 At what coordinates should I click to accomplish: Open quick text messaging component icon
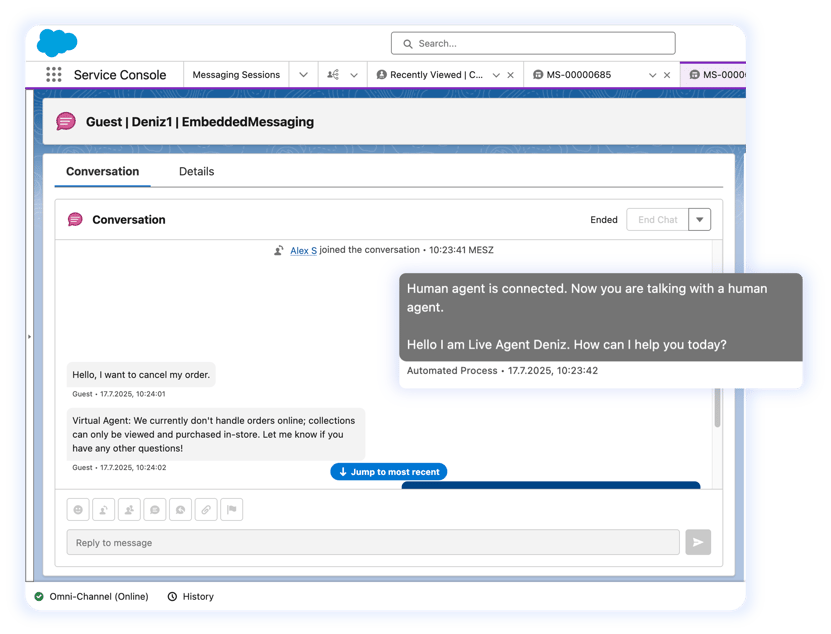tap(155, 510)
